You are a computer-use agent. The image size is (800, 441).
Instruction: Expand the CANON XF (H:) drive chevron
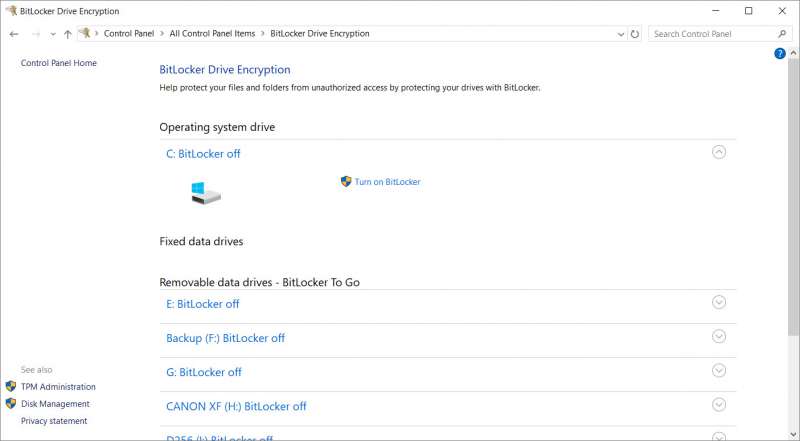(x=719, y=405)
